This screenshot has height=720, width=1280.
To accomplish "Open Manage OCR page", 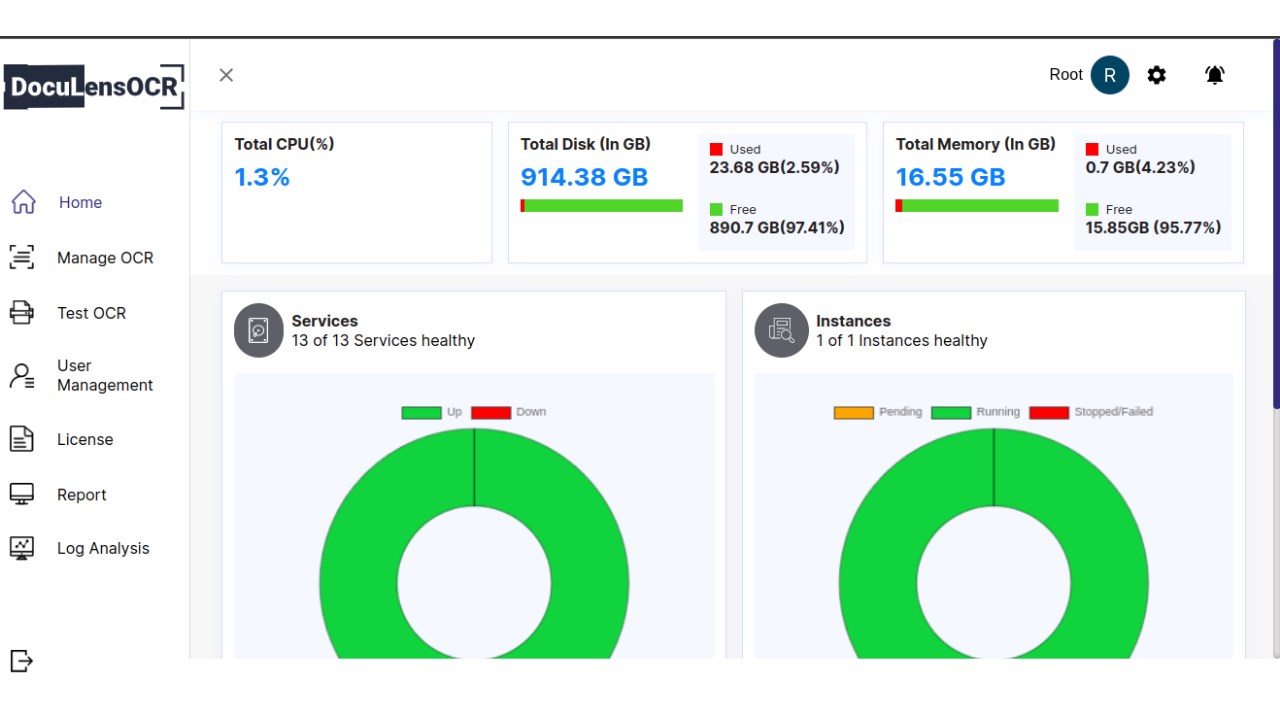I will pos(105,258).
